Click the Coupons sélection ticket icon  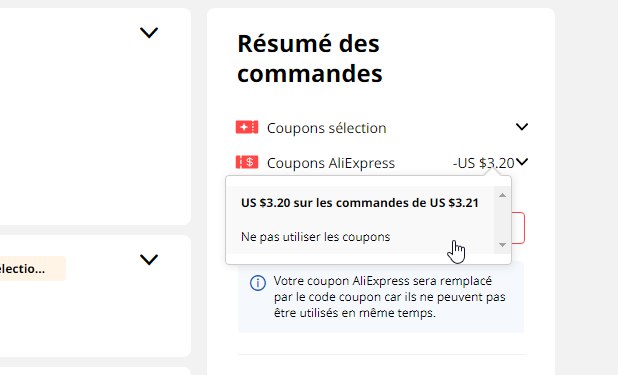click(x=247, y=127)
